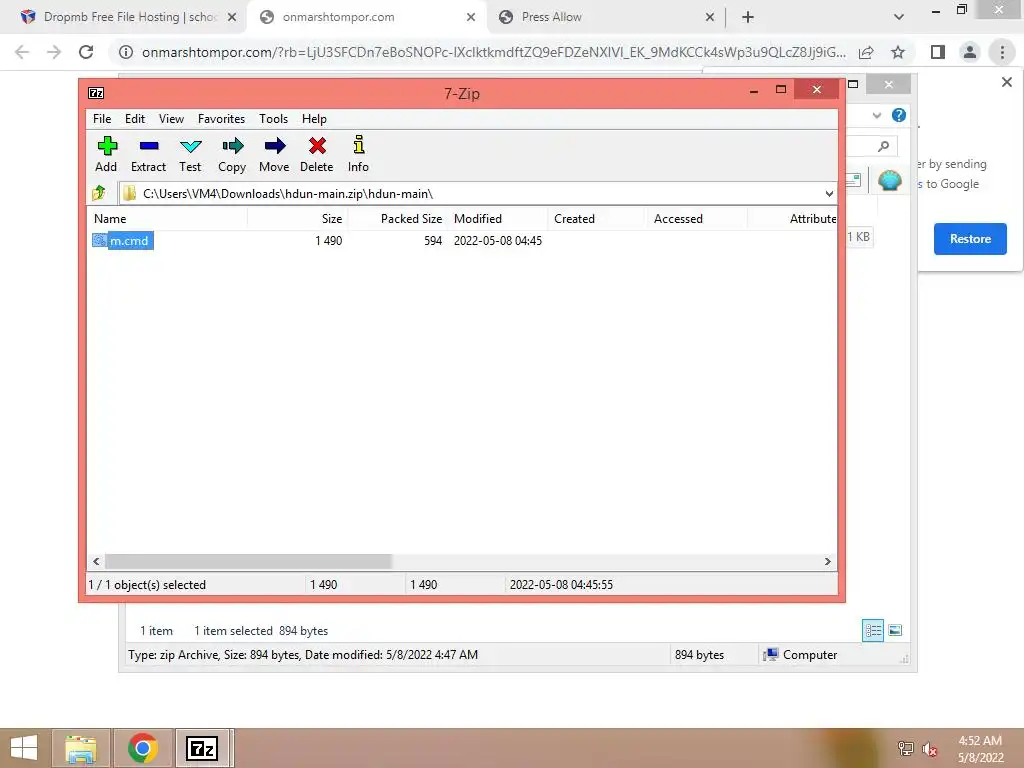
Task: Open the Favorites menu
Action: point(221,119)
